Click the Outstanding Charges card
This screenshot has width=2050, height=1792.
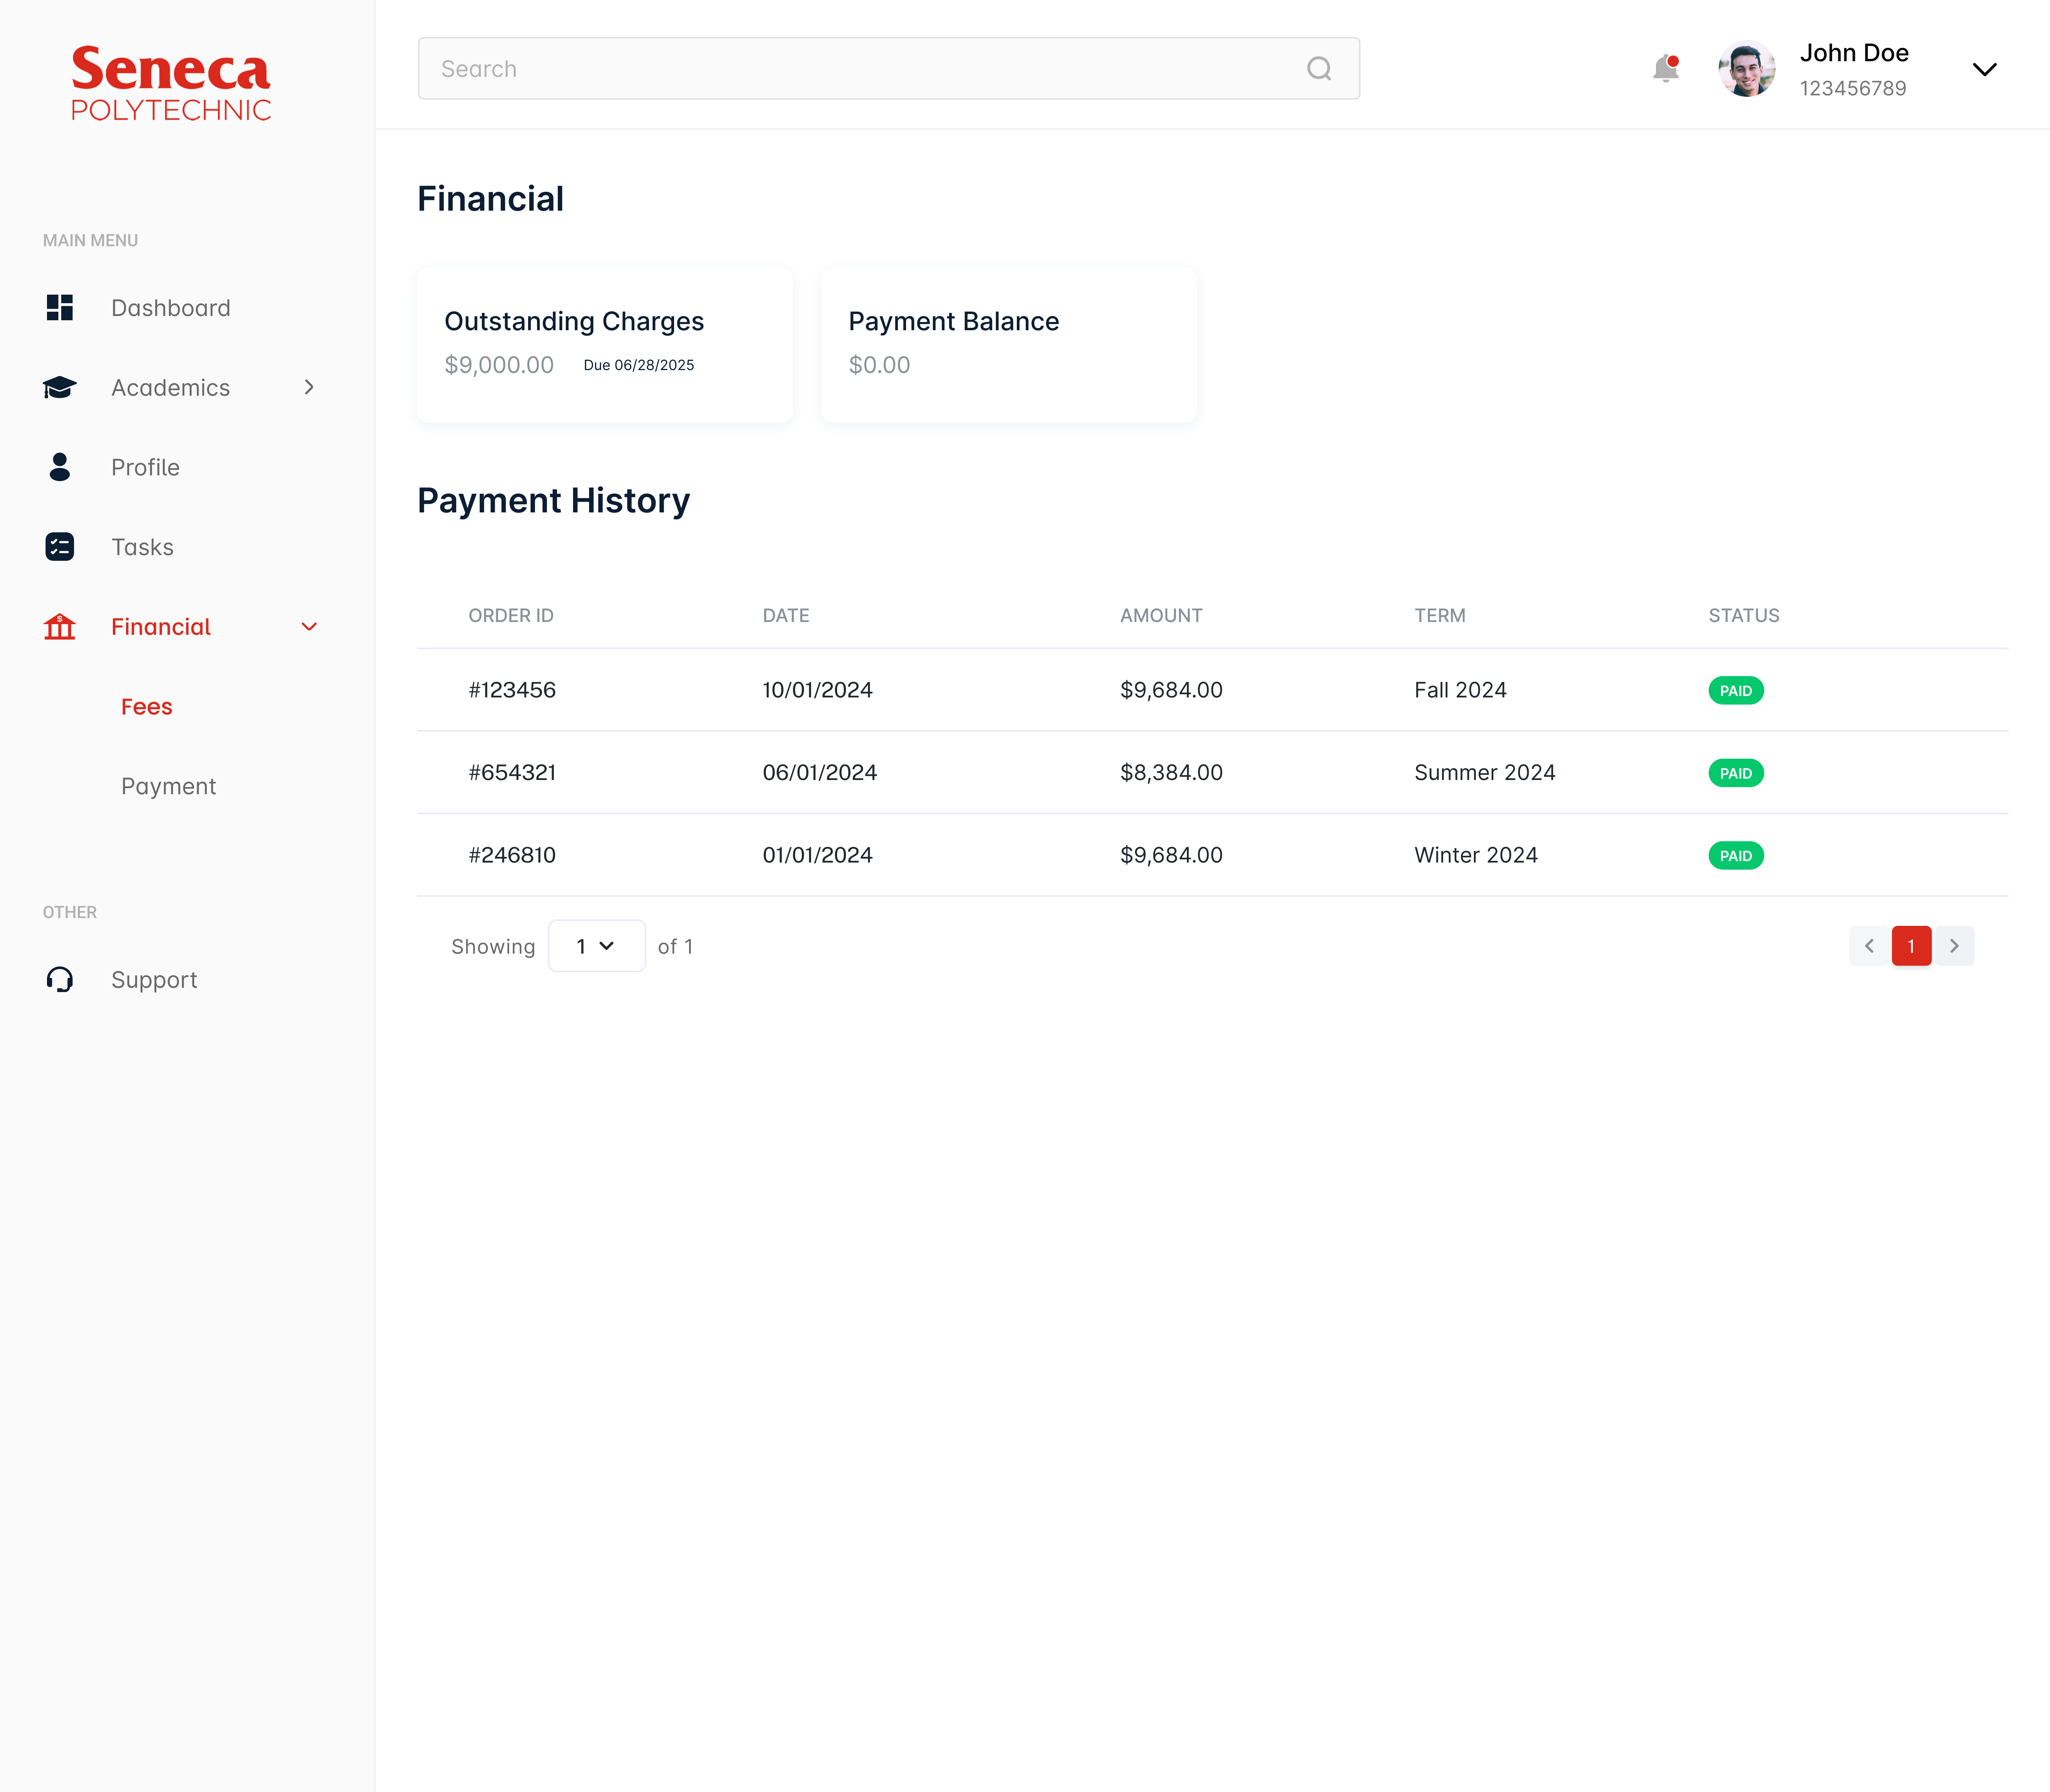(605, 345)
